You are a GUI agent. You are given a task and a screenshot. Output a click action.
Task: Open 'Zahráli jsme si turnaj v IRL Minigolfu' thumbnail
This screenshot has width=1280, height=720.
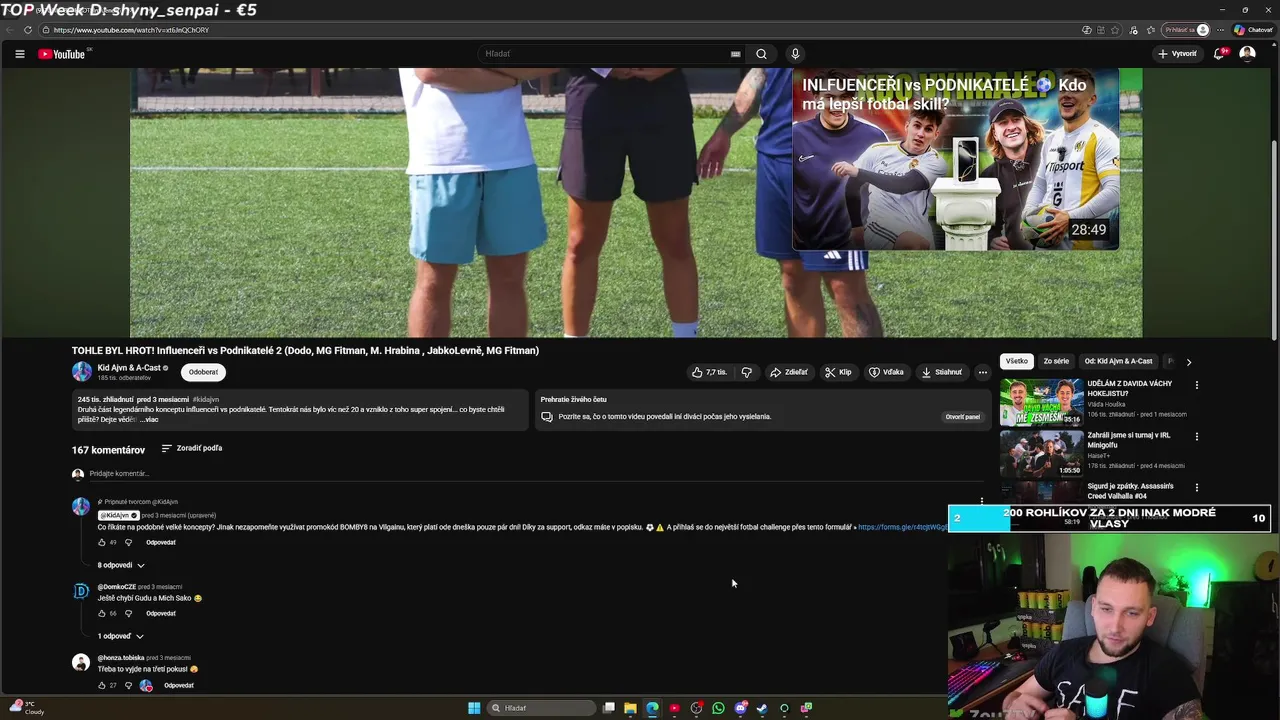tap(1041, 453)
